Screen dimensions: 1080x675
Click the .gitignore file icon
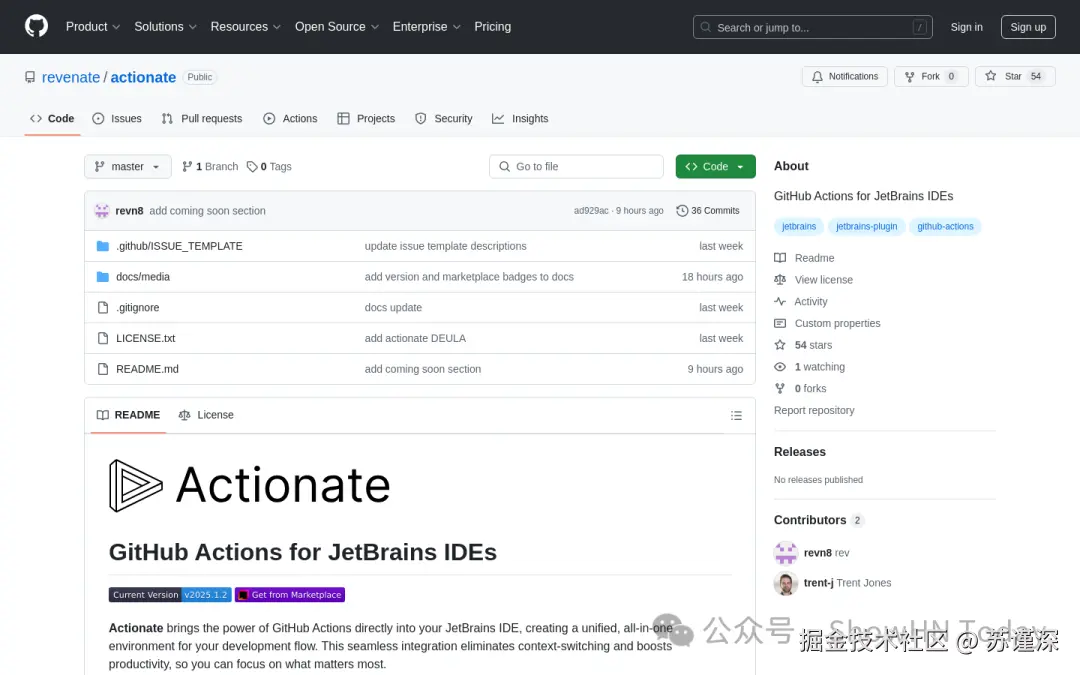point(103,307)
